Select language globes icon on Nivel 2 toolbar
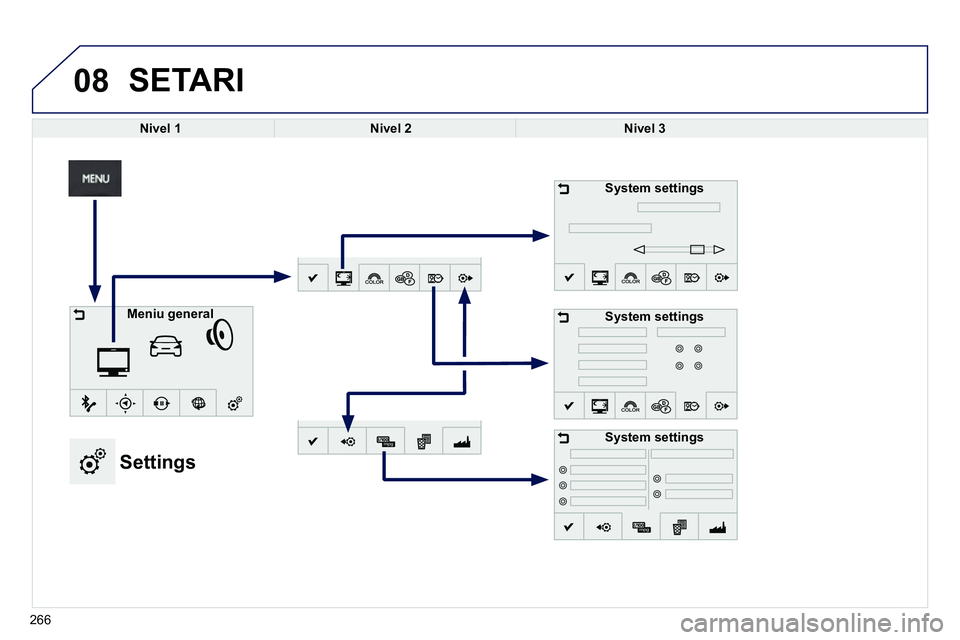Viewport: 960px width, 640px height. [x=405, y=278]
